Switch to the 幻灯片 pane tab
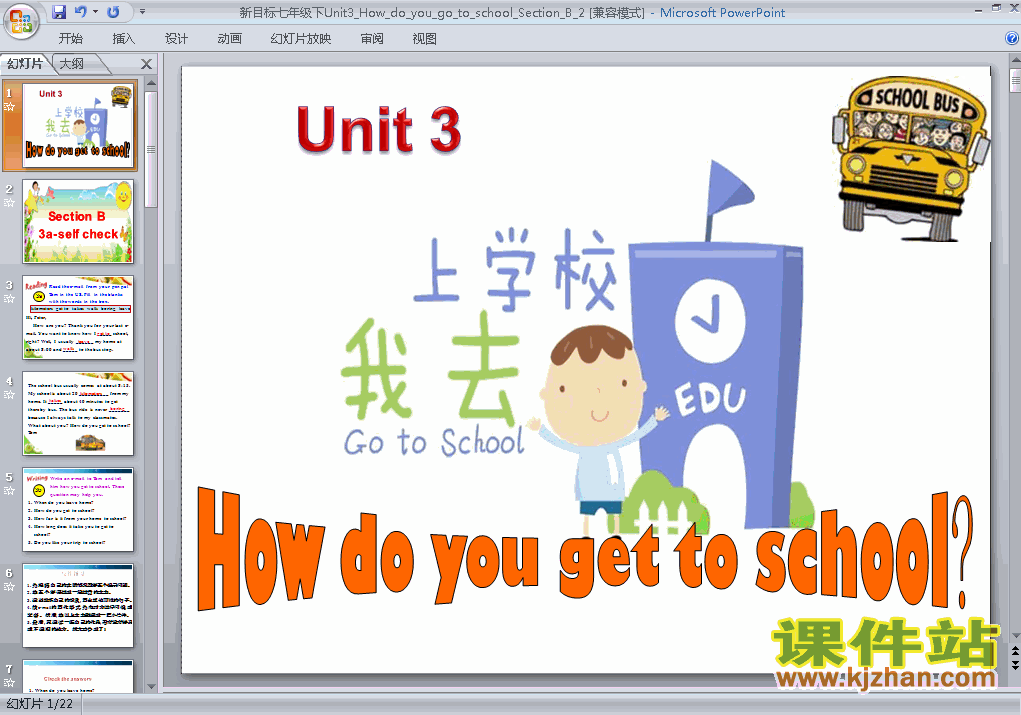This screenshot has width=1021, height=715. 25,63
